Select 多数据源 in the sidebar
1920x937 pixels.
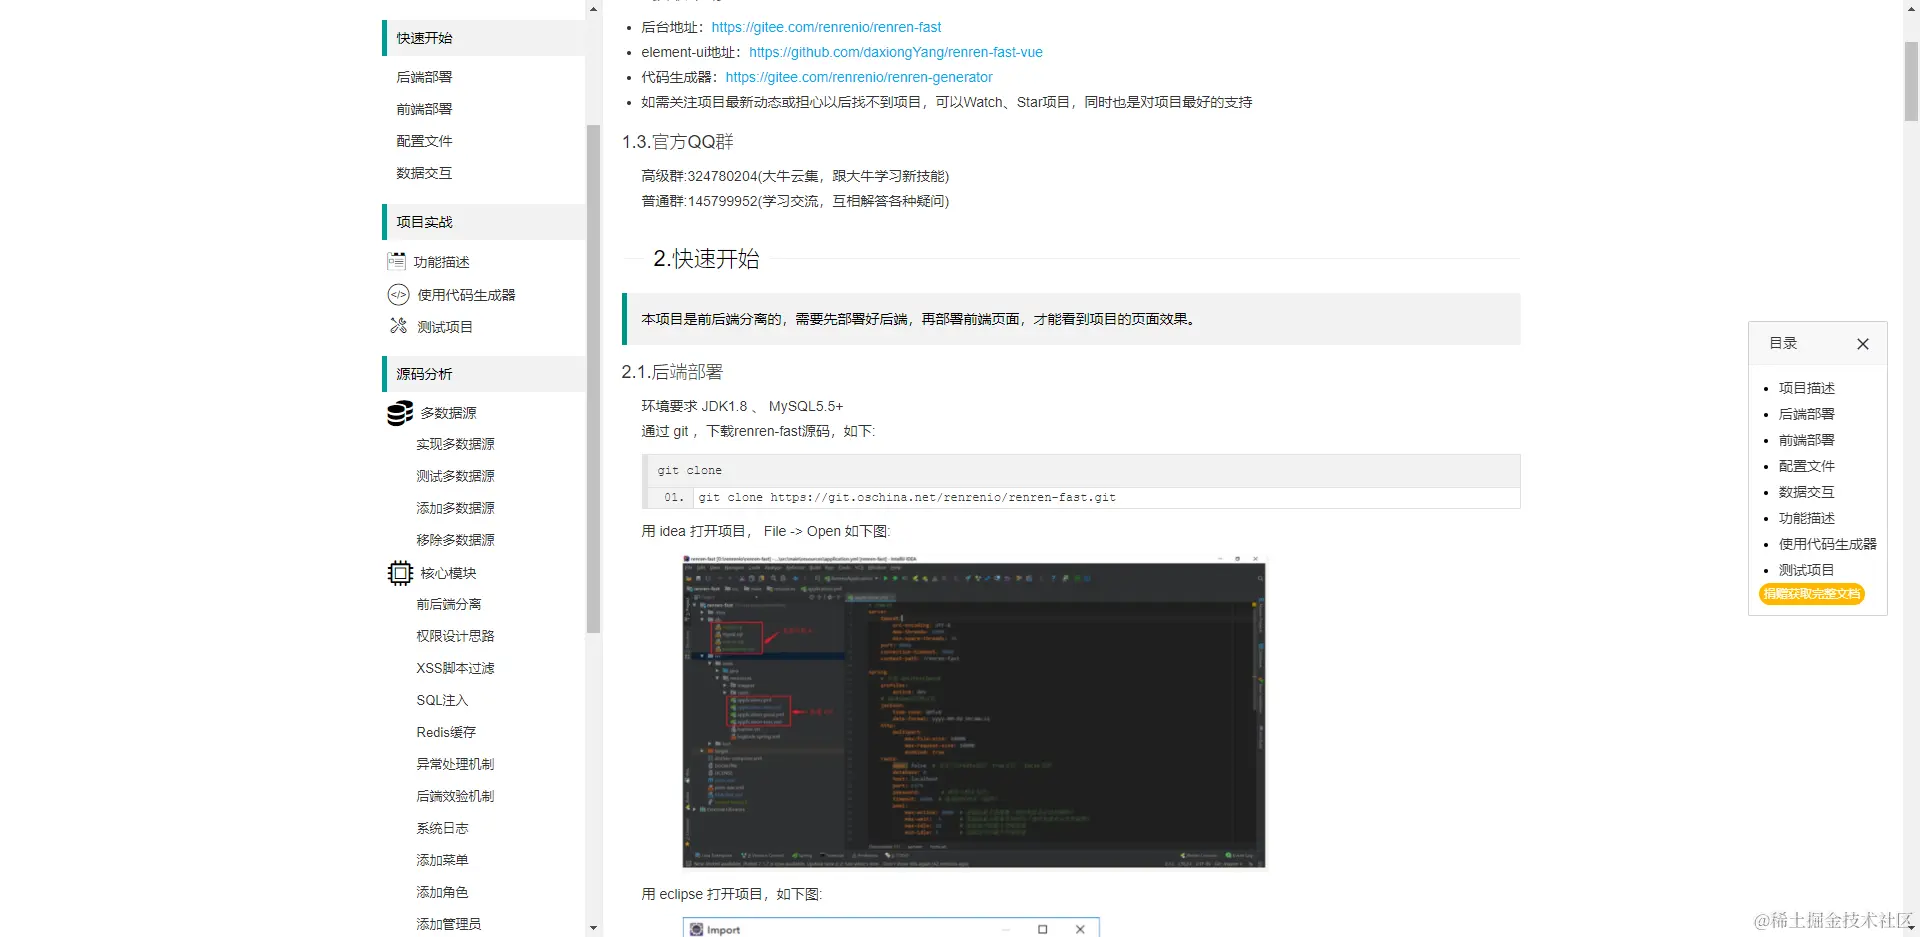coord(448,413)
